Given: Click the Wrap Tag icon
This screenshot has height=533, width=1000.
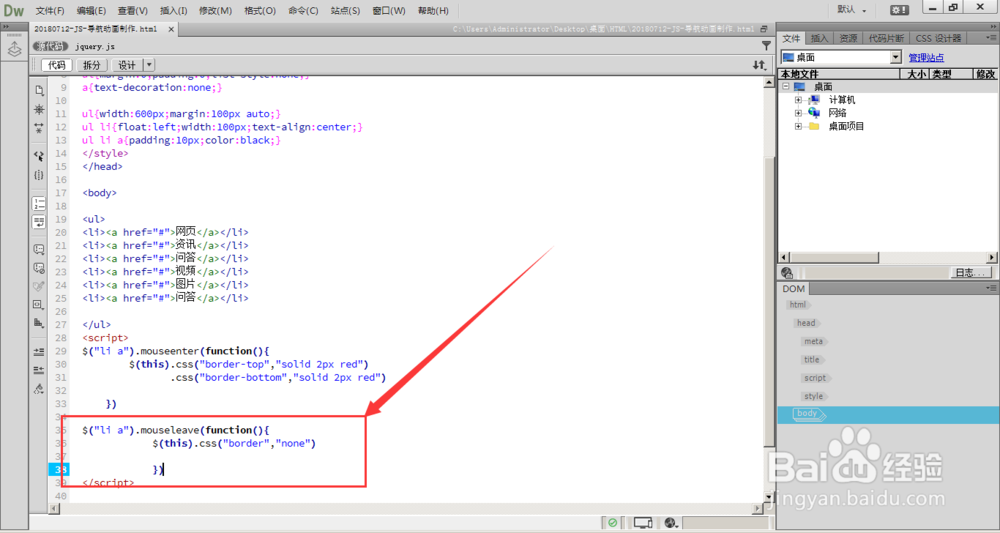Looking at the screenshot, I should pyautogui.click(x=39, y=287).
